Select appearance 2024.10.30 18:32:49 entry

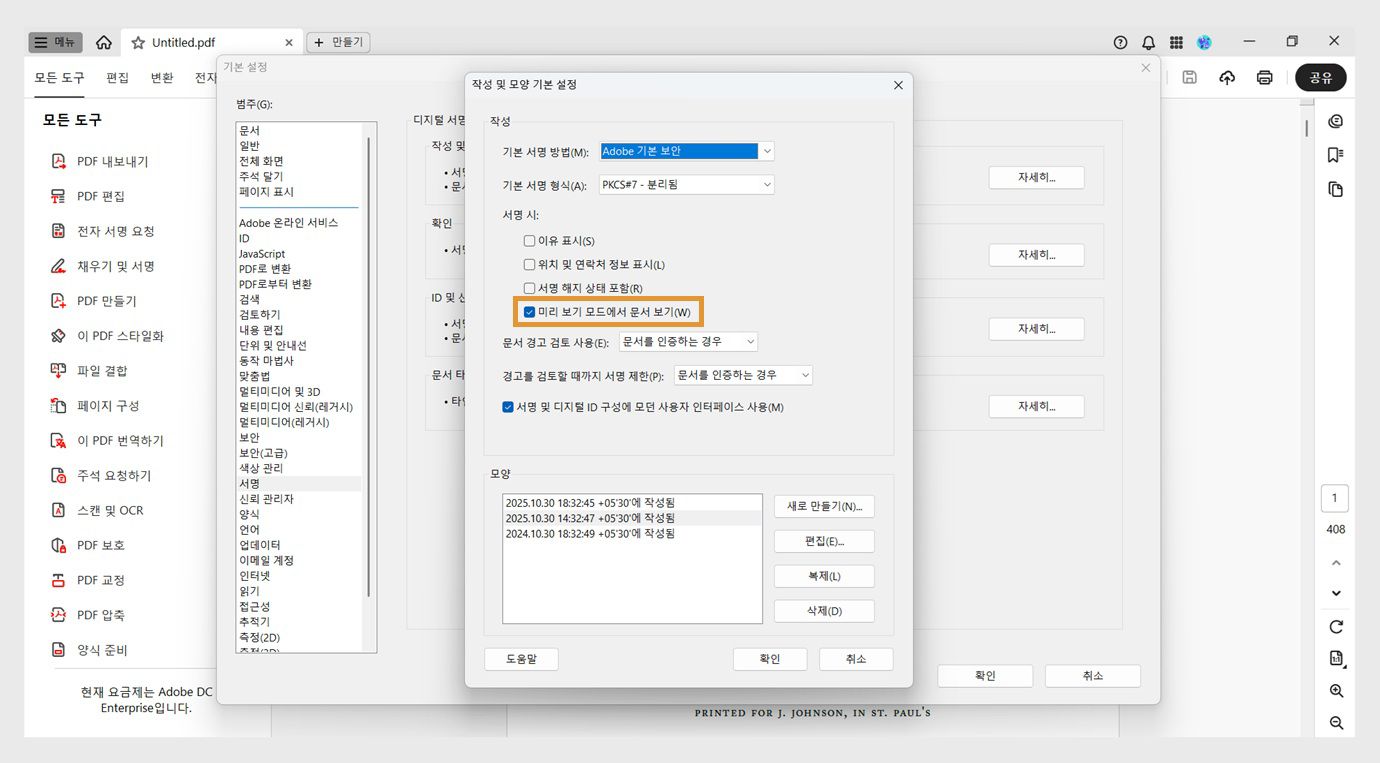coord(632,534)
